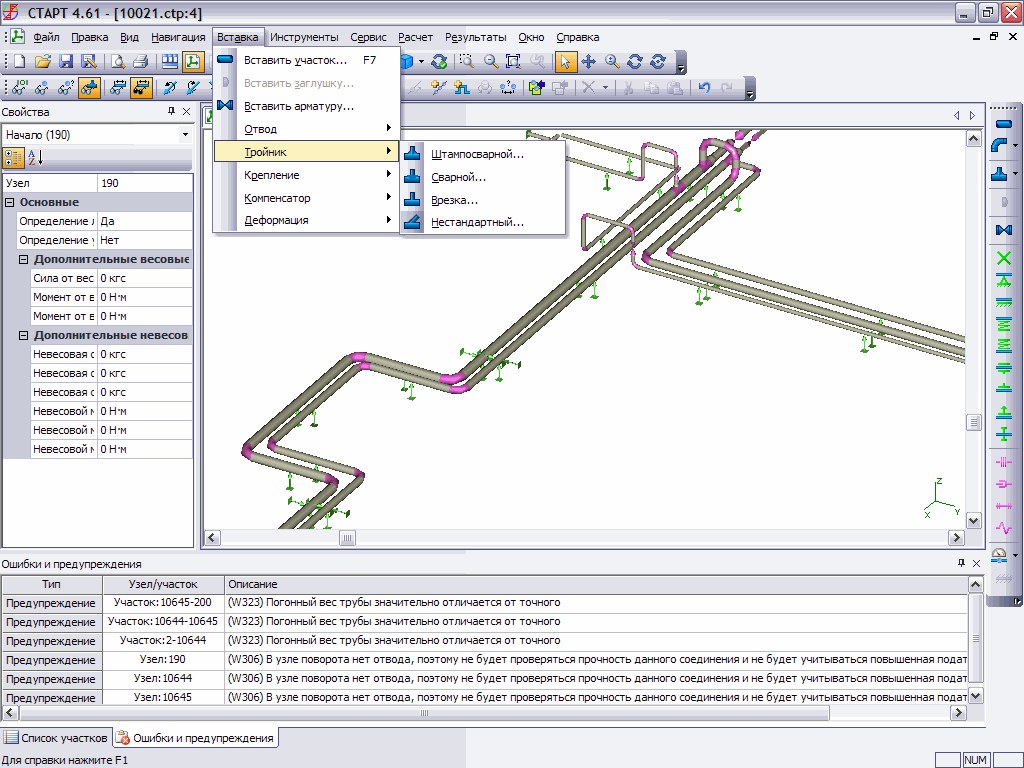The image size is (1024, 768).
Task: Collapse the Основные property group
Action: coord(10,202)
